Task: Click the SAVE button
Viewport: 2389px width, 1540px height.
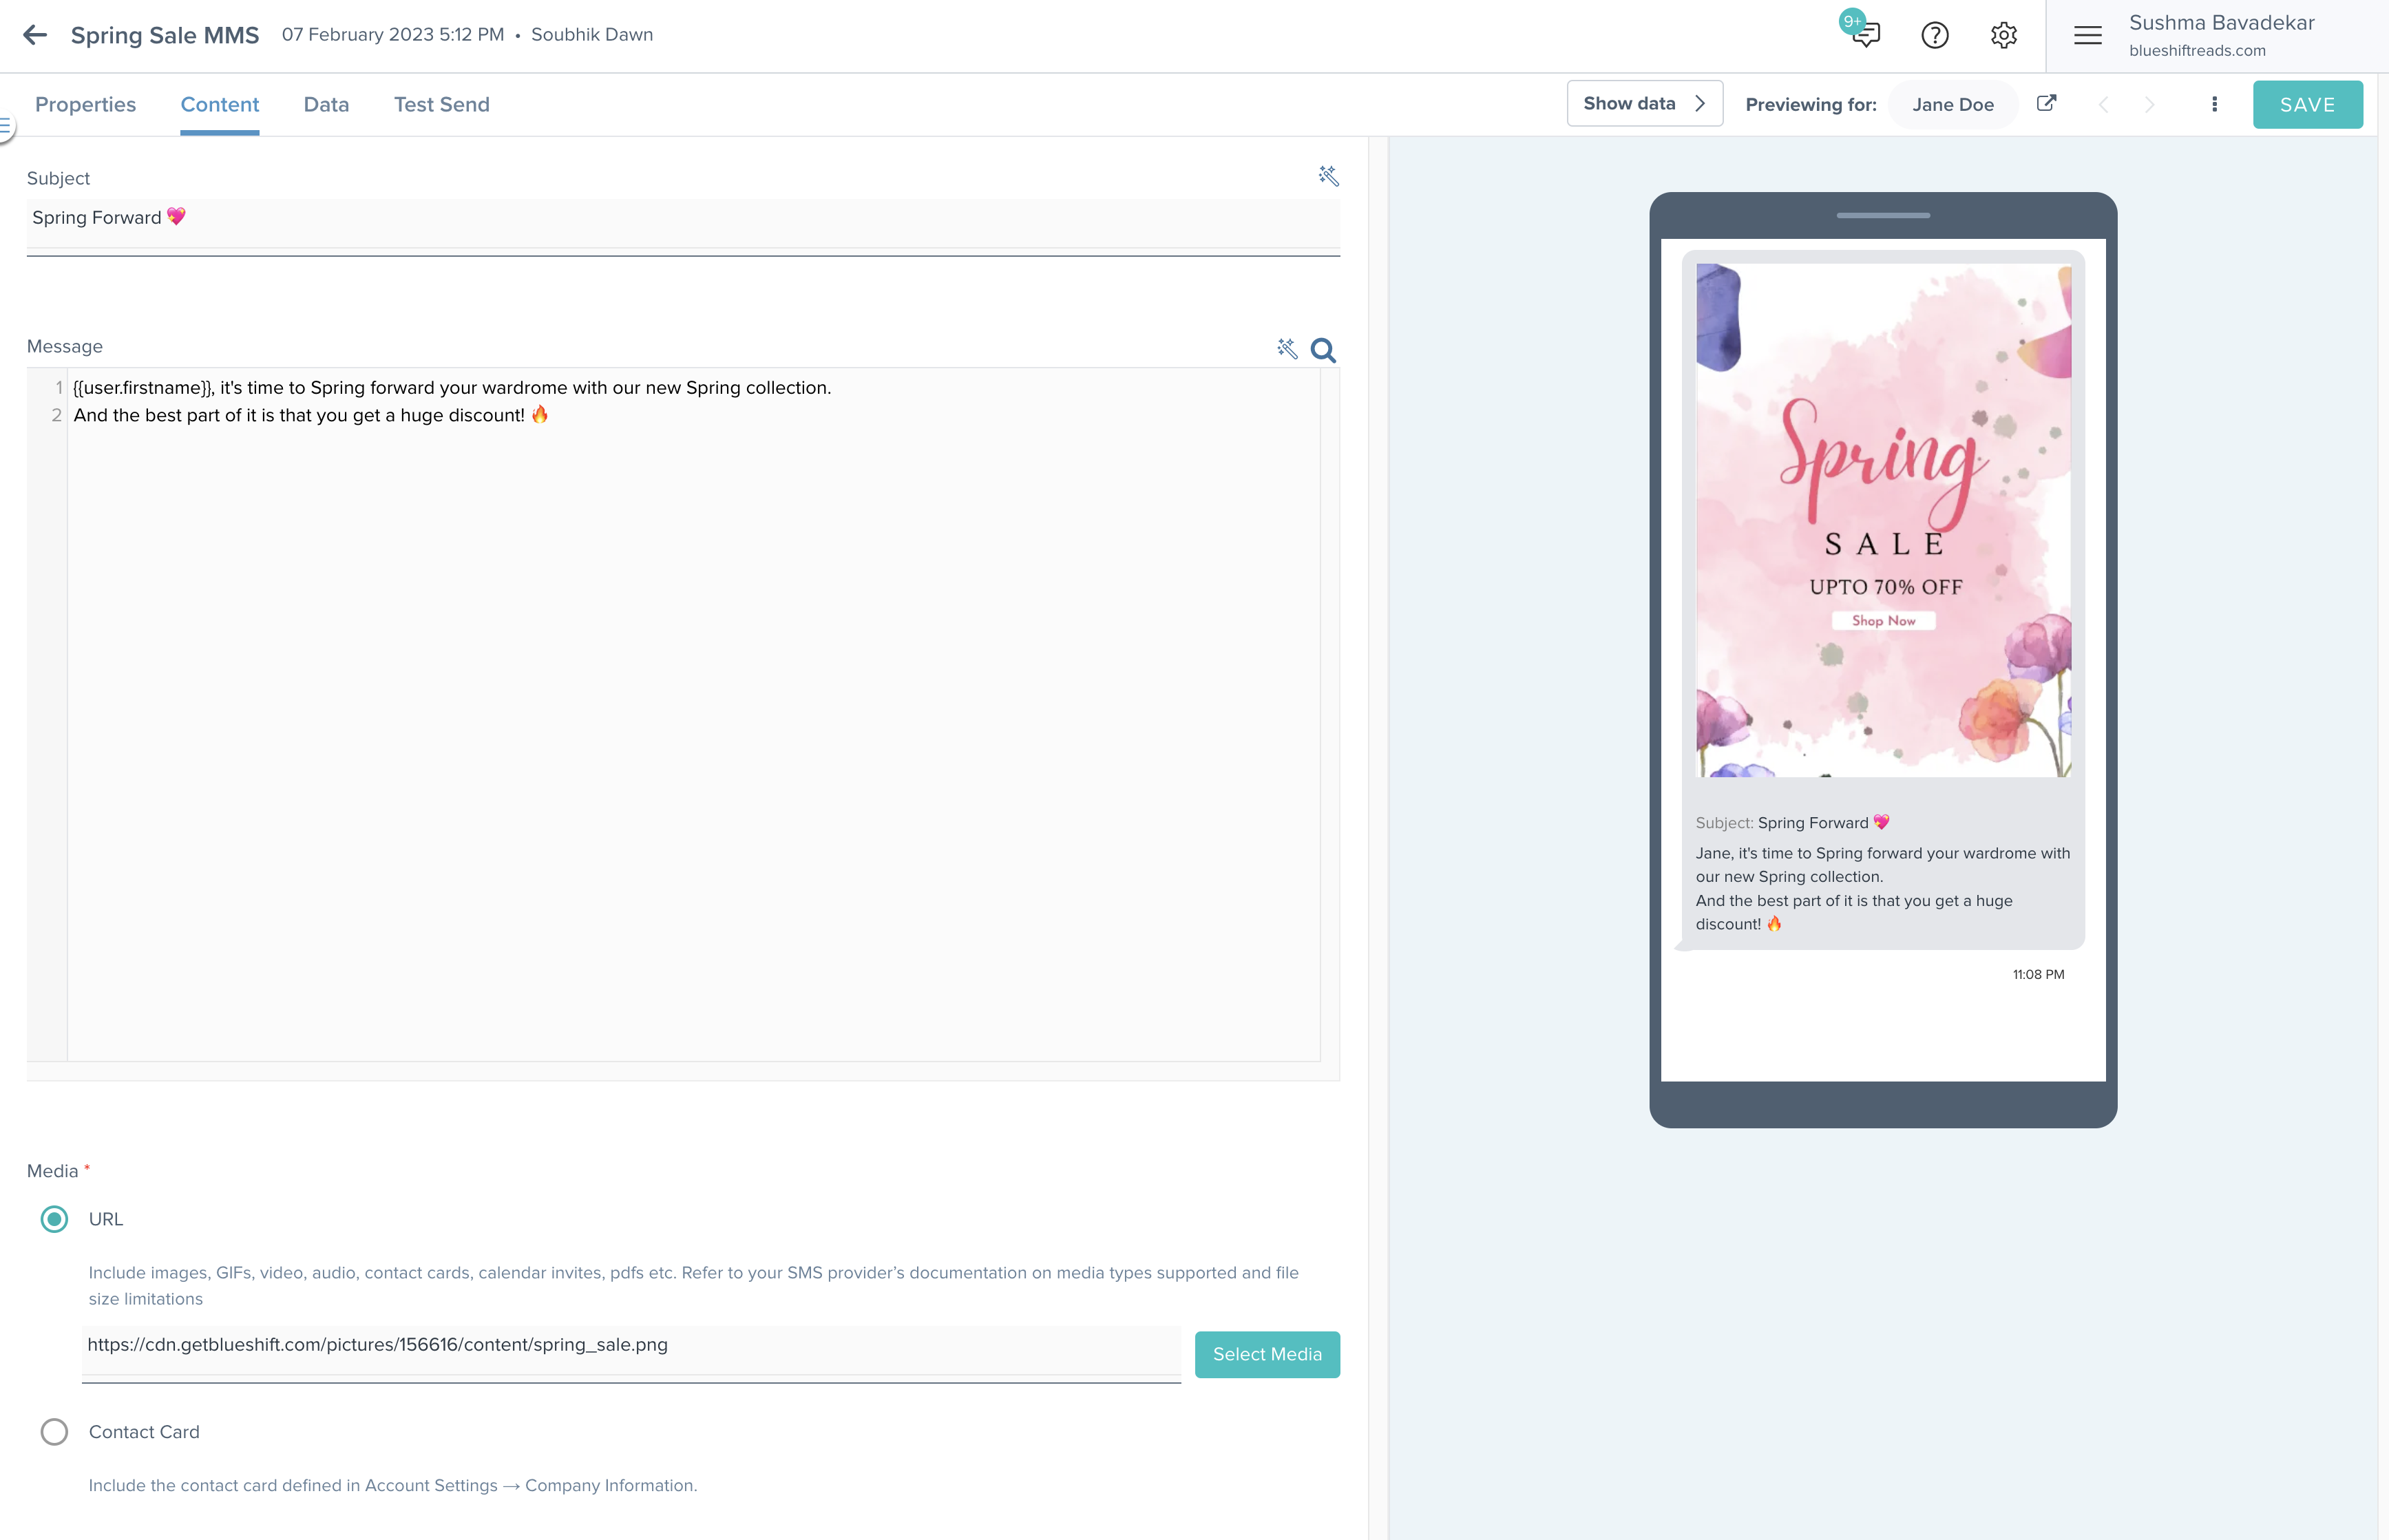Action: coord(2307,104)
